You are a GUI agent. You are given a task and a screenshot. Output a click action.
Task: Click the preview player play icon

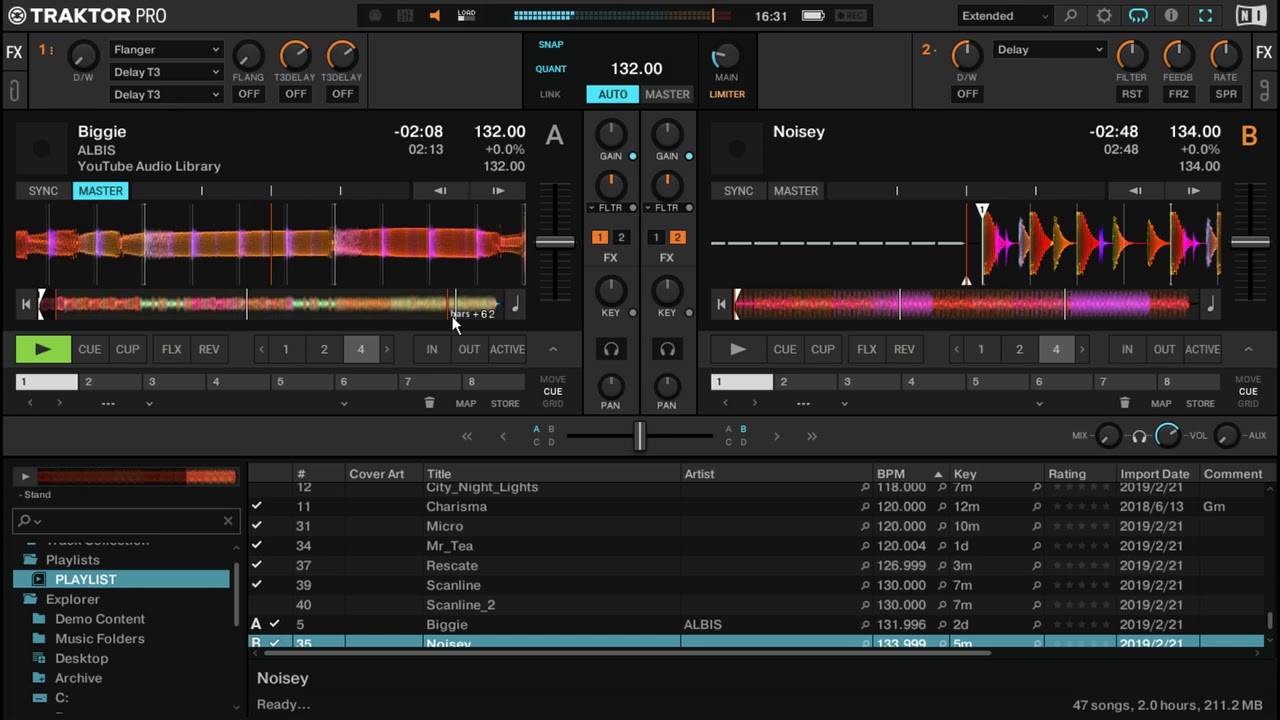tap(25, 477)
